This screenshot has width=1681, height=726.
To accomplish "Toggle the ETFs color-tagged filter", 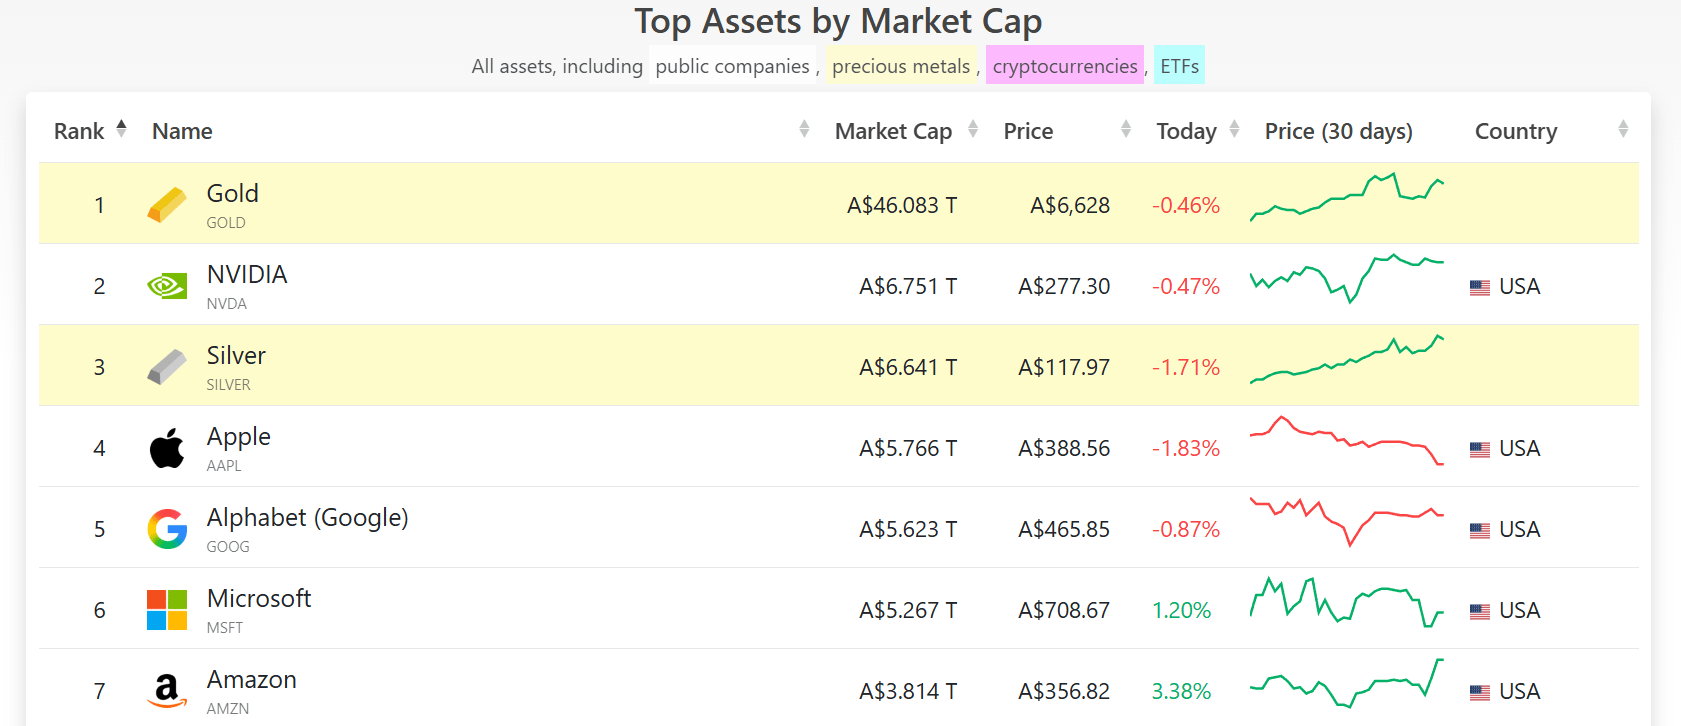I will coord(1179,66).
